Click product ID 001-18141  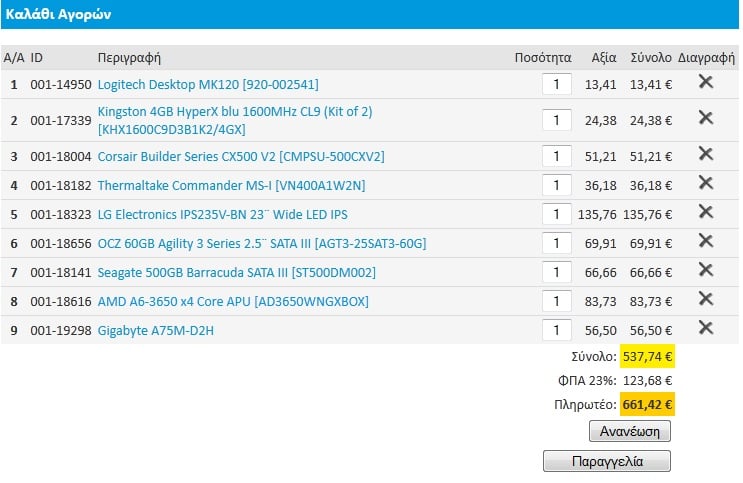point(61,273)
